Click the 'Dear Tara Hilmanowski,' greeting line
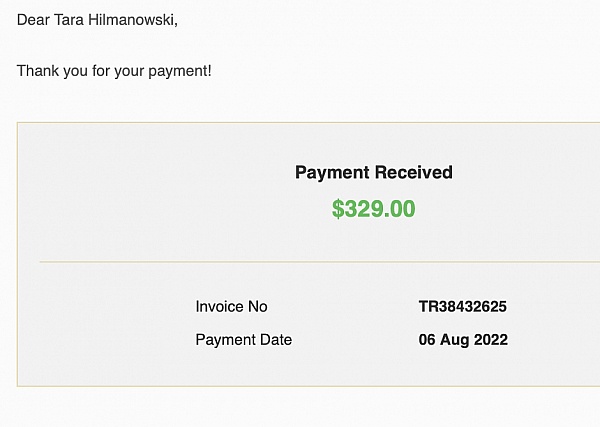This screenshot has height=427, width=600. point(97,20)
